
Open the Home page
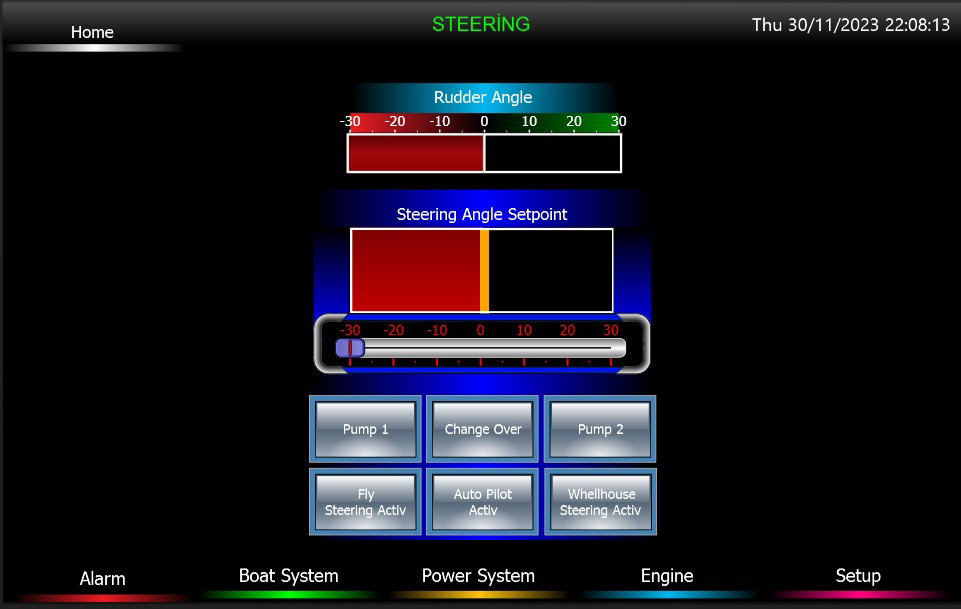click(x=92, y=32)
